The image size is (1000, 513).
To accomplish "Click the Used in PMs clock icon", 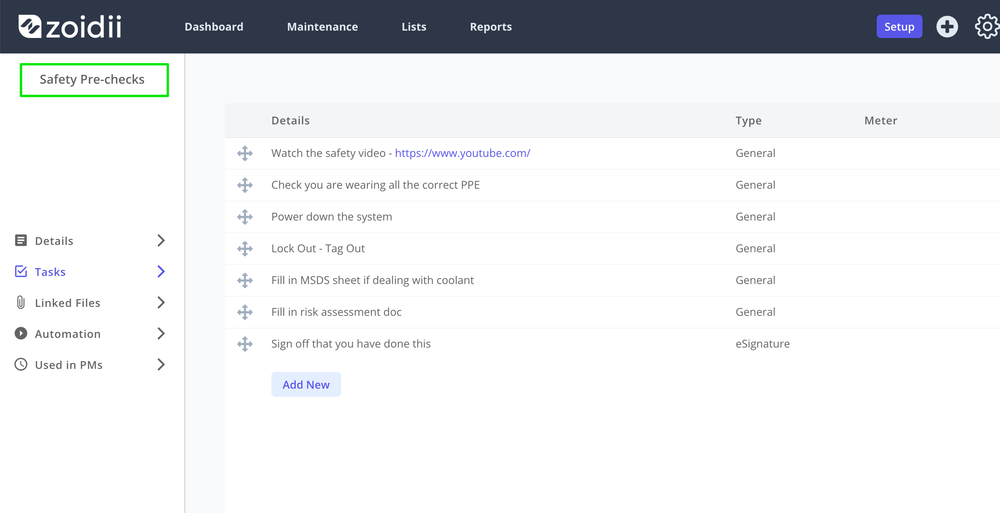I will point(21,364).
